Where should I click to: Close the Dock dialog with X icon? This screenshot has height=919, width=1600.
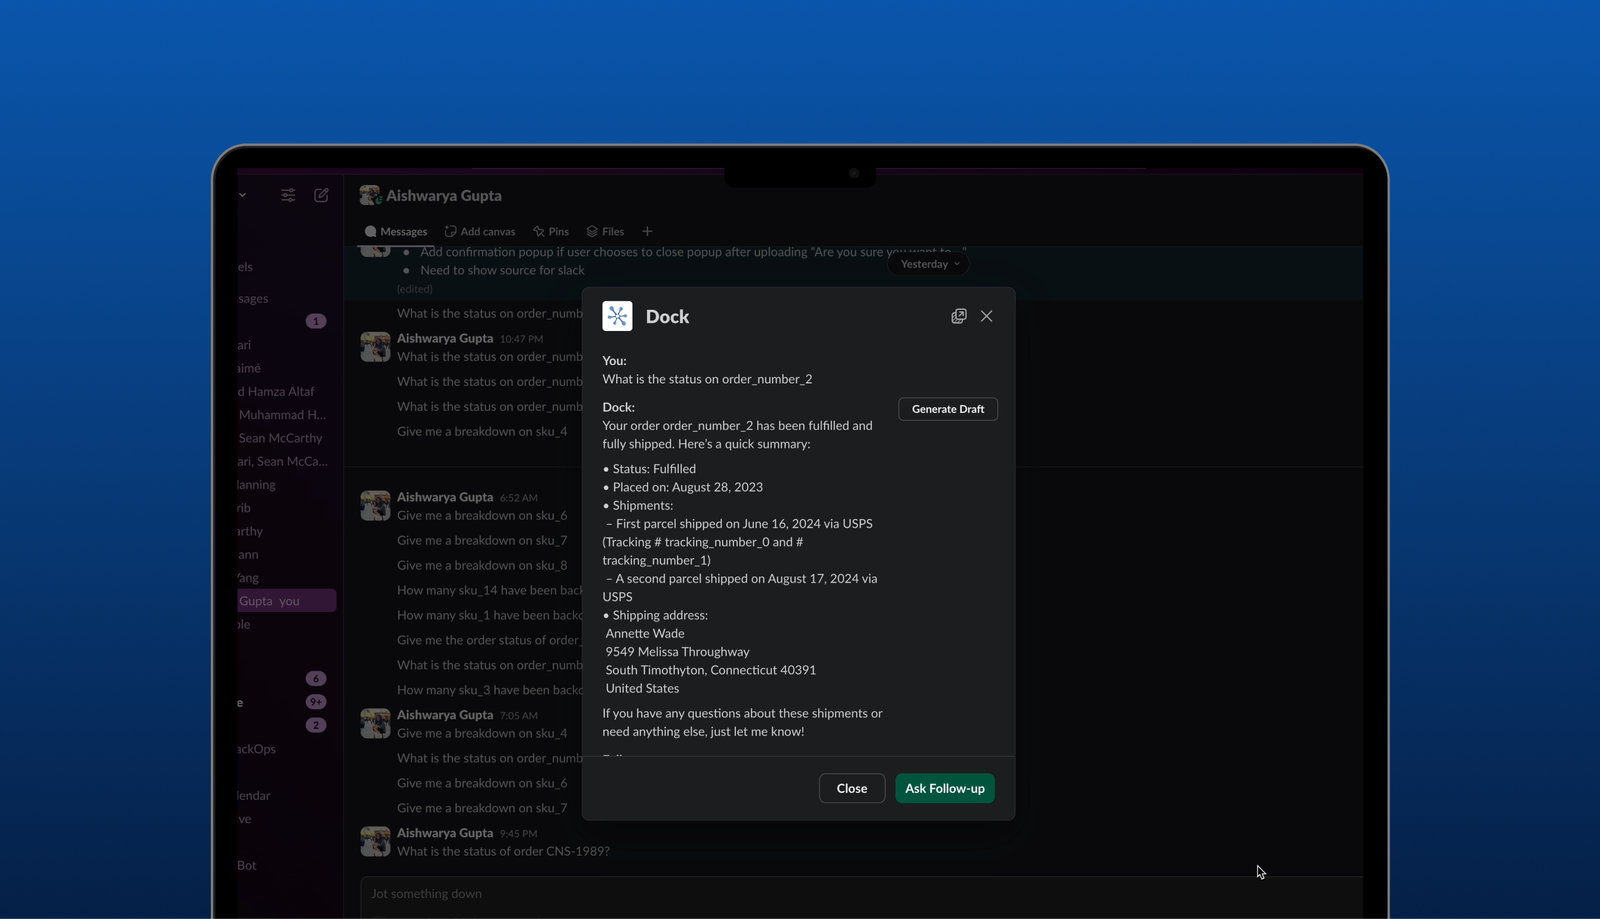[986, 316]
